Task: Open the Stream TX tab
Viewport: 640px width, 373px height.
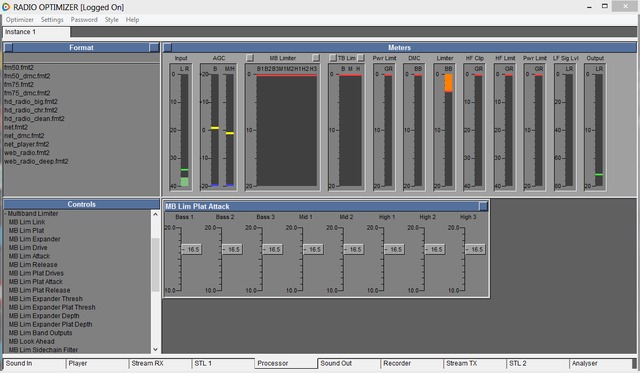Action: click(474, 363)
